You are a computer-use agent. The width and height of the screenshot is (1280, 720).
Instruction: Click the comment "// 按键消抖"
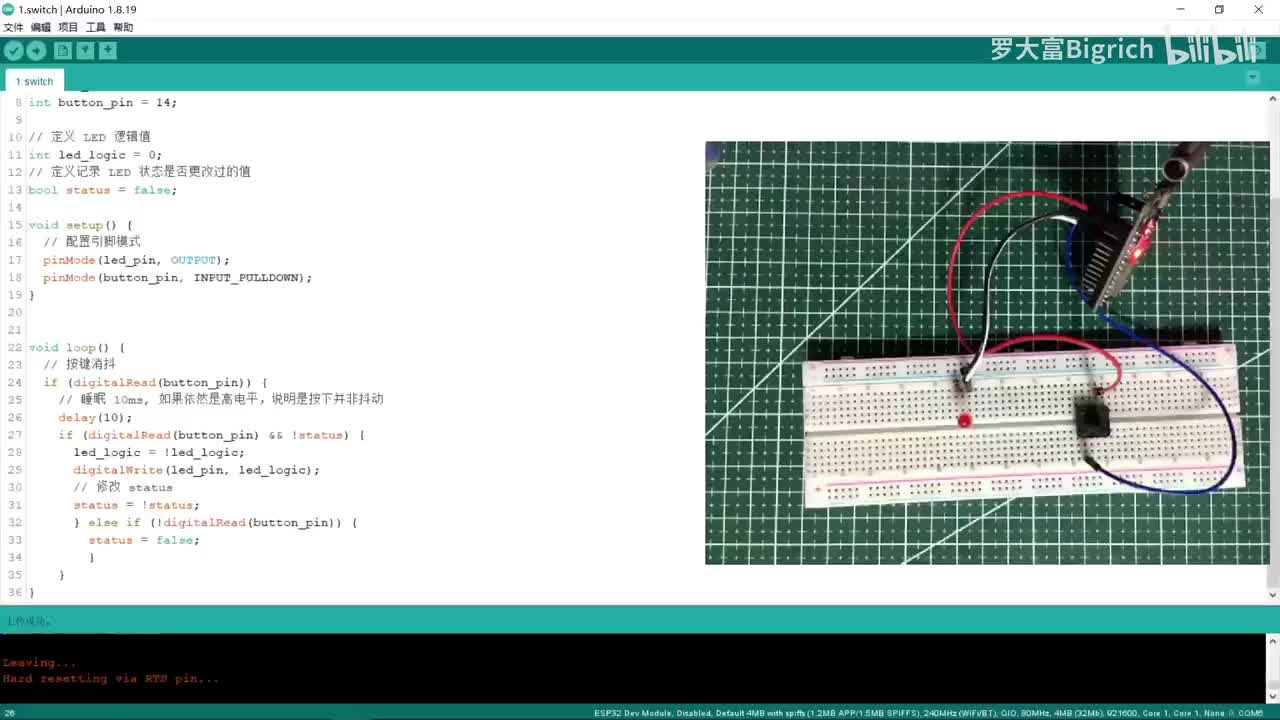79,365
